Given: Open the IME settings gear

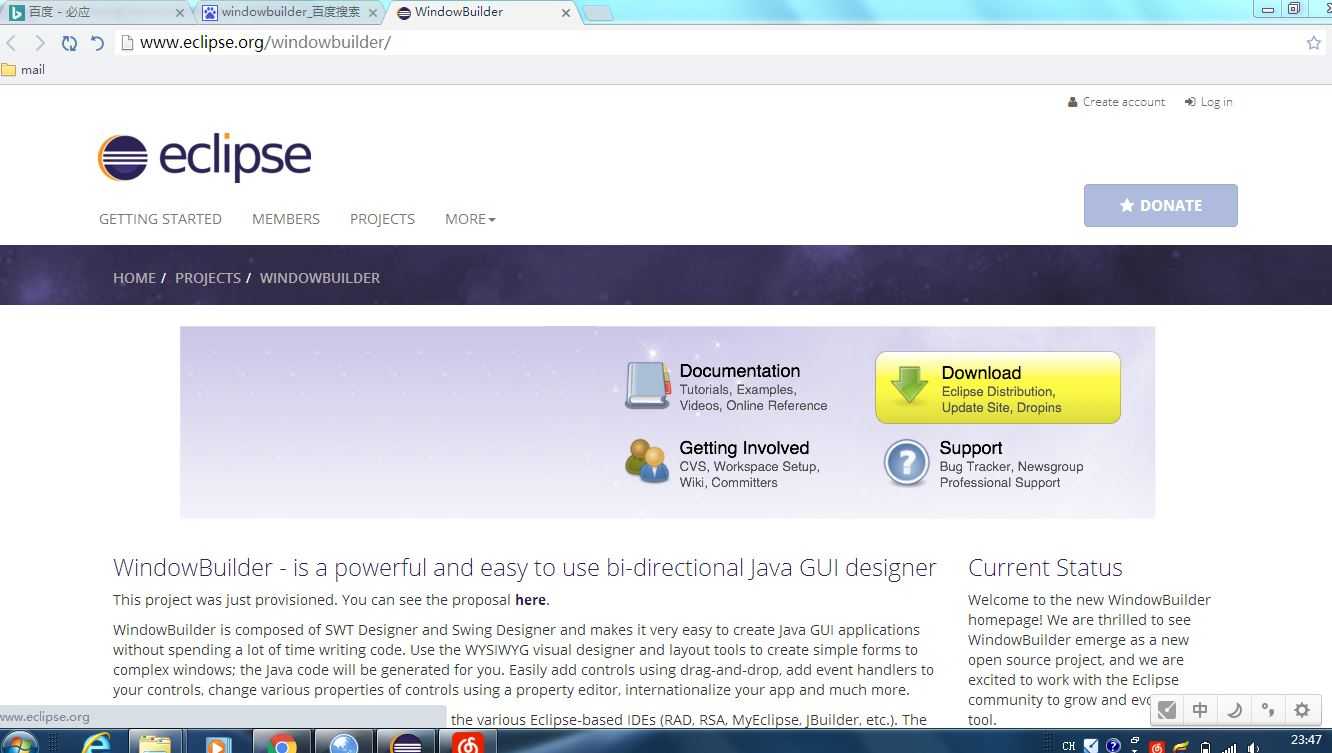Looking at the screenshot, I should 1302,710.
